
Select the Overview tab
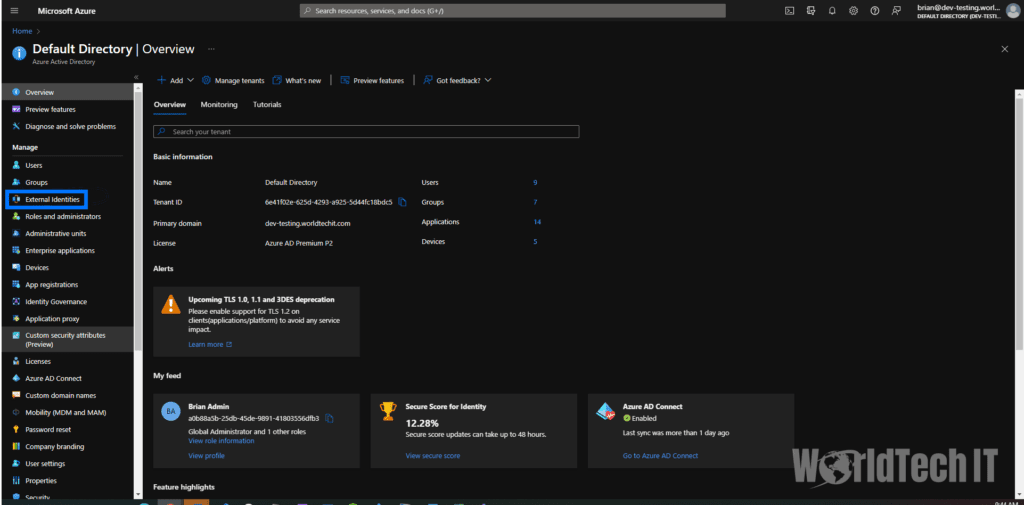170,105
